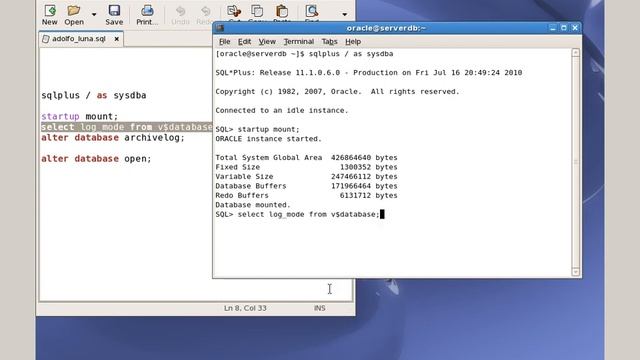Image resolution: width=640 pixels, height=360 pixels.
Task: Open the Help menu in terminal
Action: [x=353, y=42]
